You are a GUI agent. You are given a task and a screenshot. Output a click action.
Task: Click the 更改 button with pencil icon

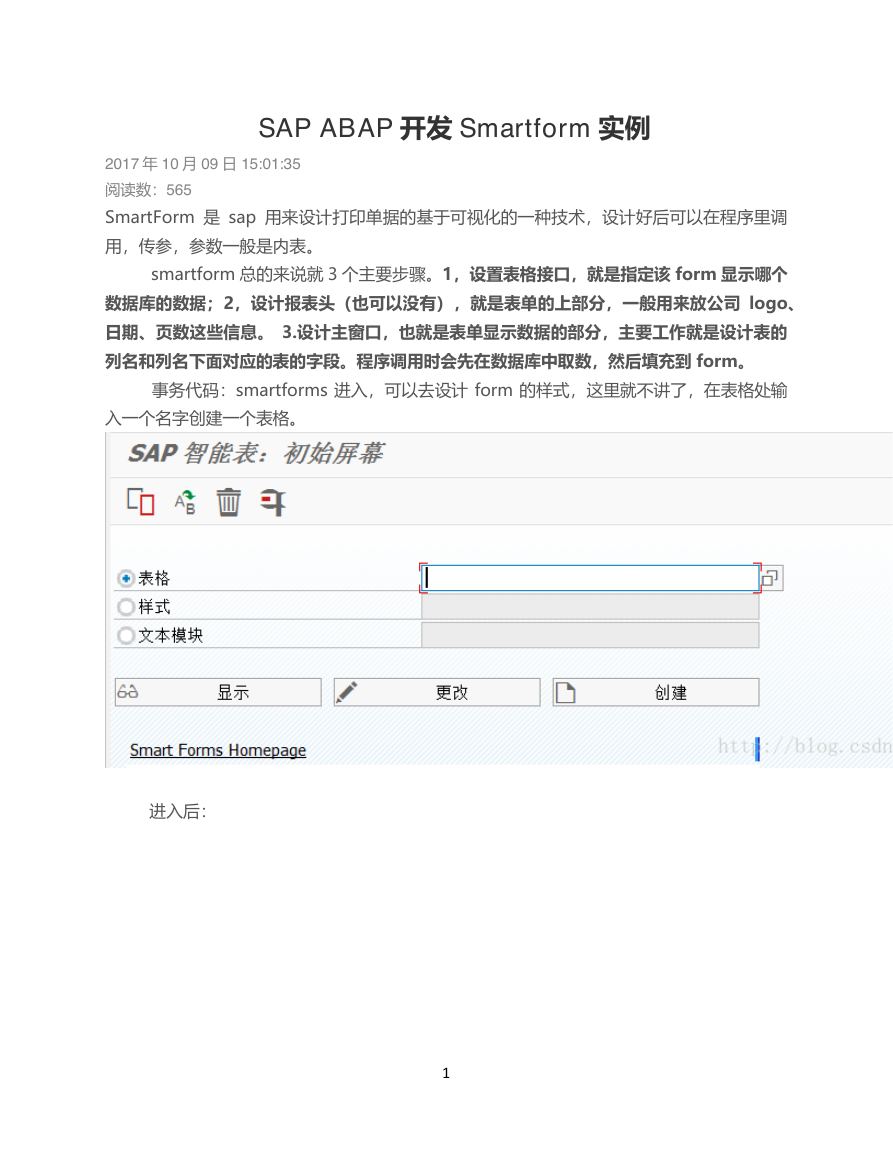click(x=437, y=692)
